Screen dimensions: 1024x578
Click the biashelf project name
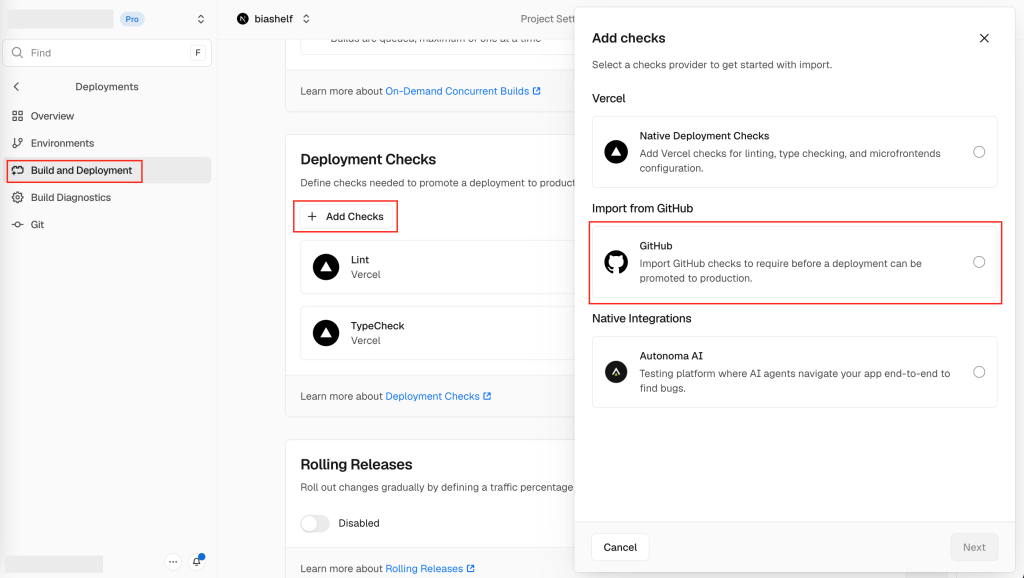(274, 19)
